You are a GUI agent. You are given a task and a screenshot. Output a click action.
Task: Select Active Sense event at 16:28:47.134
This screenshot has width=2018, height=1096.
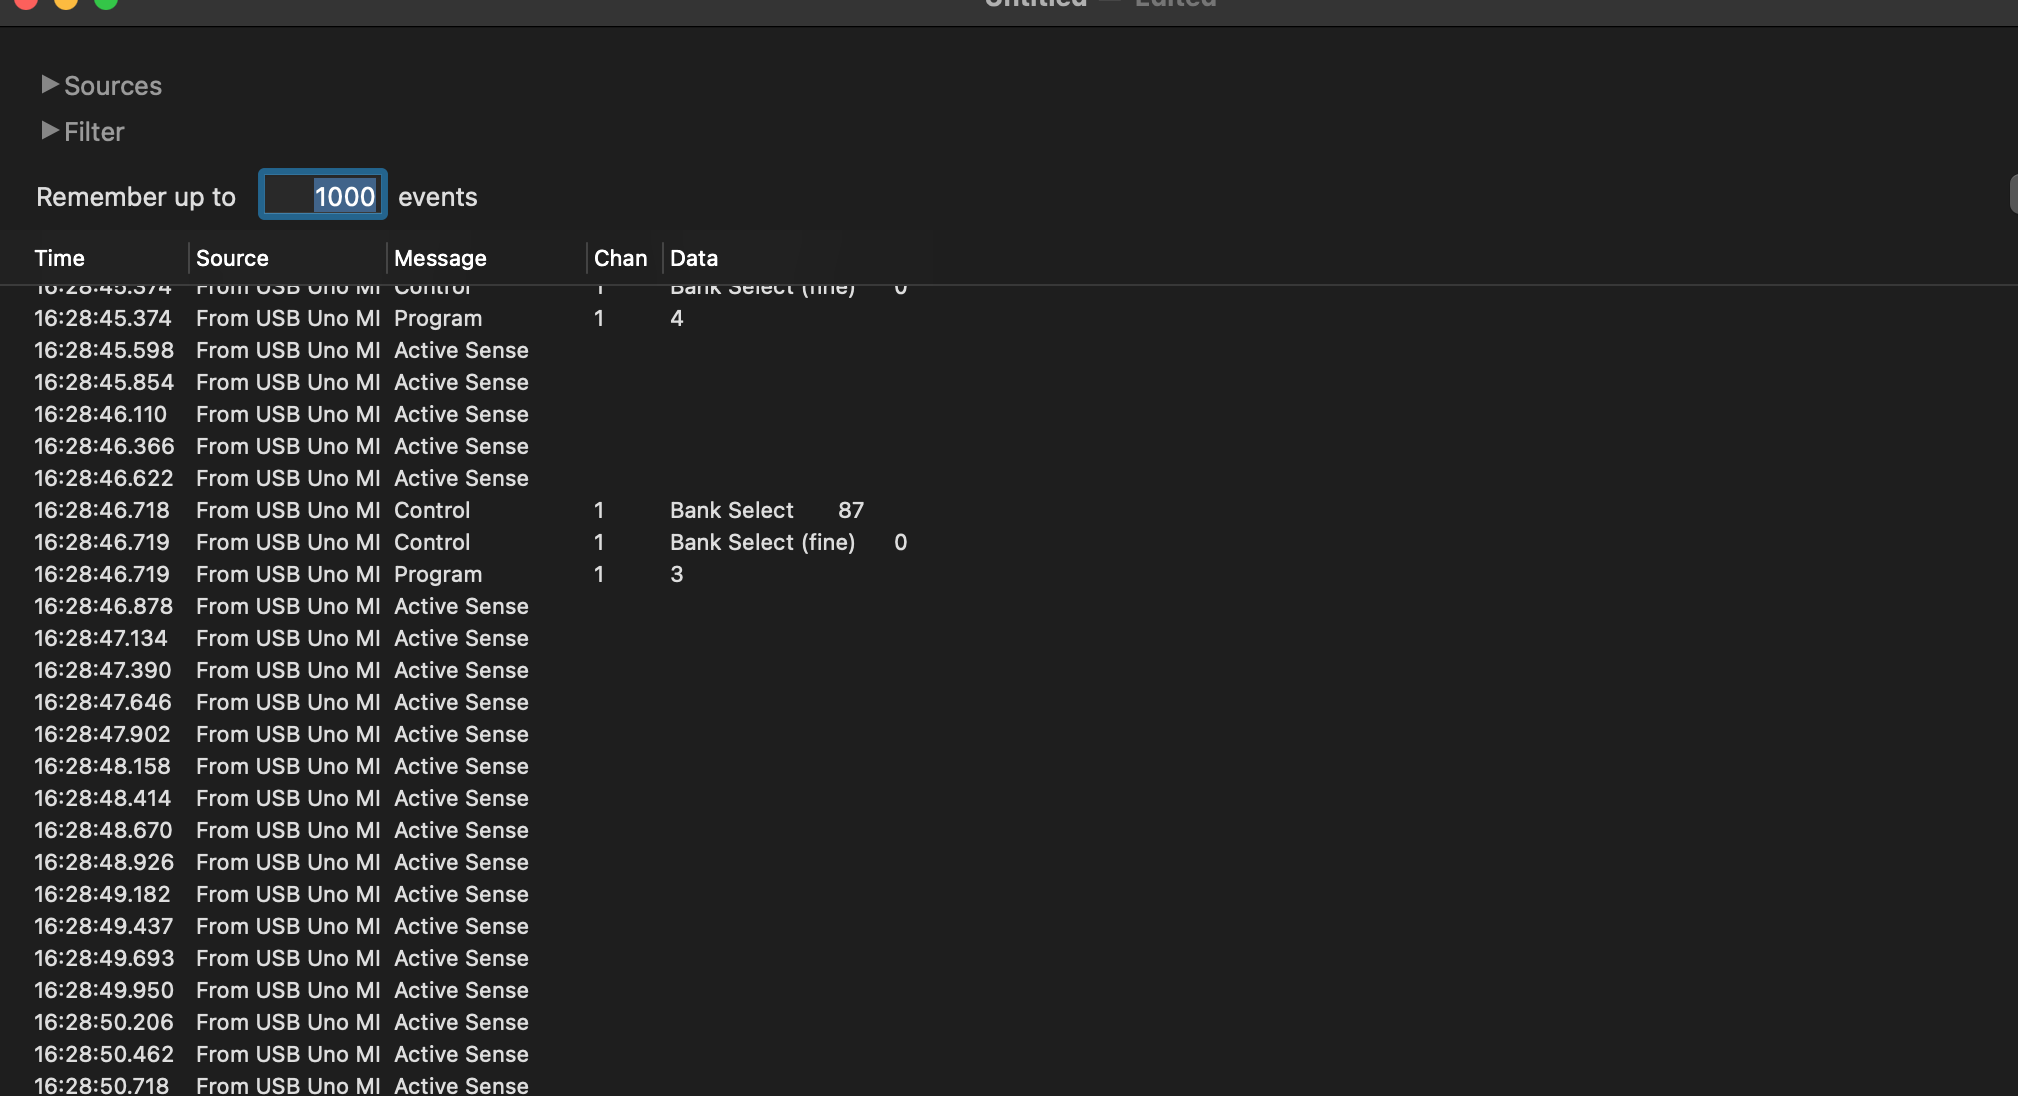pos(461,638)
